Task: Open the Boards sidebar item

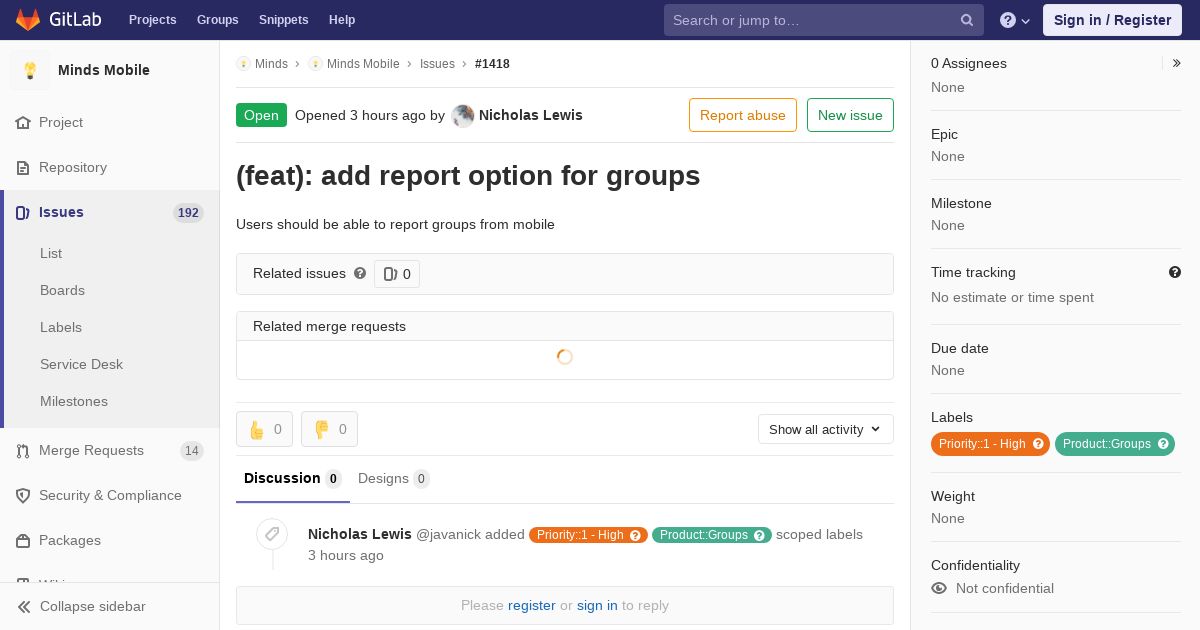Action: [x=62, y=290]
